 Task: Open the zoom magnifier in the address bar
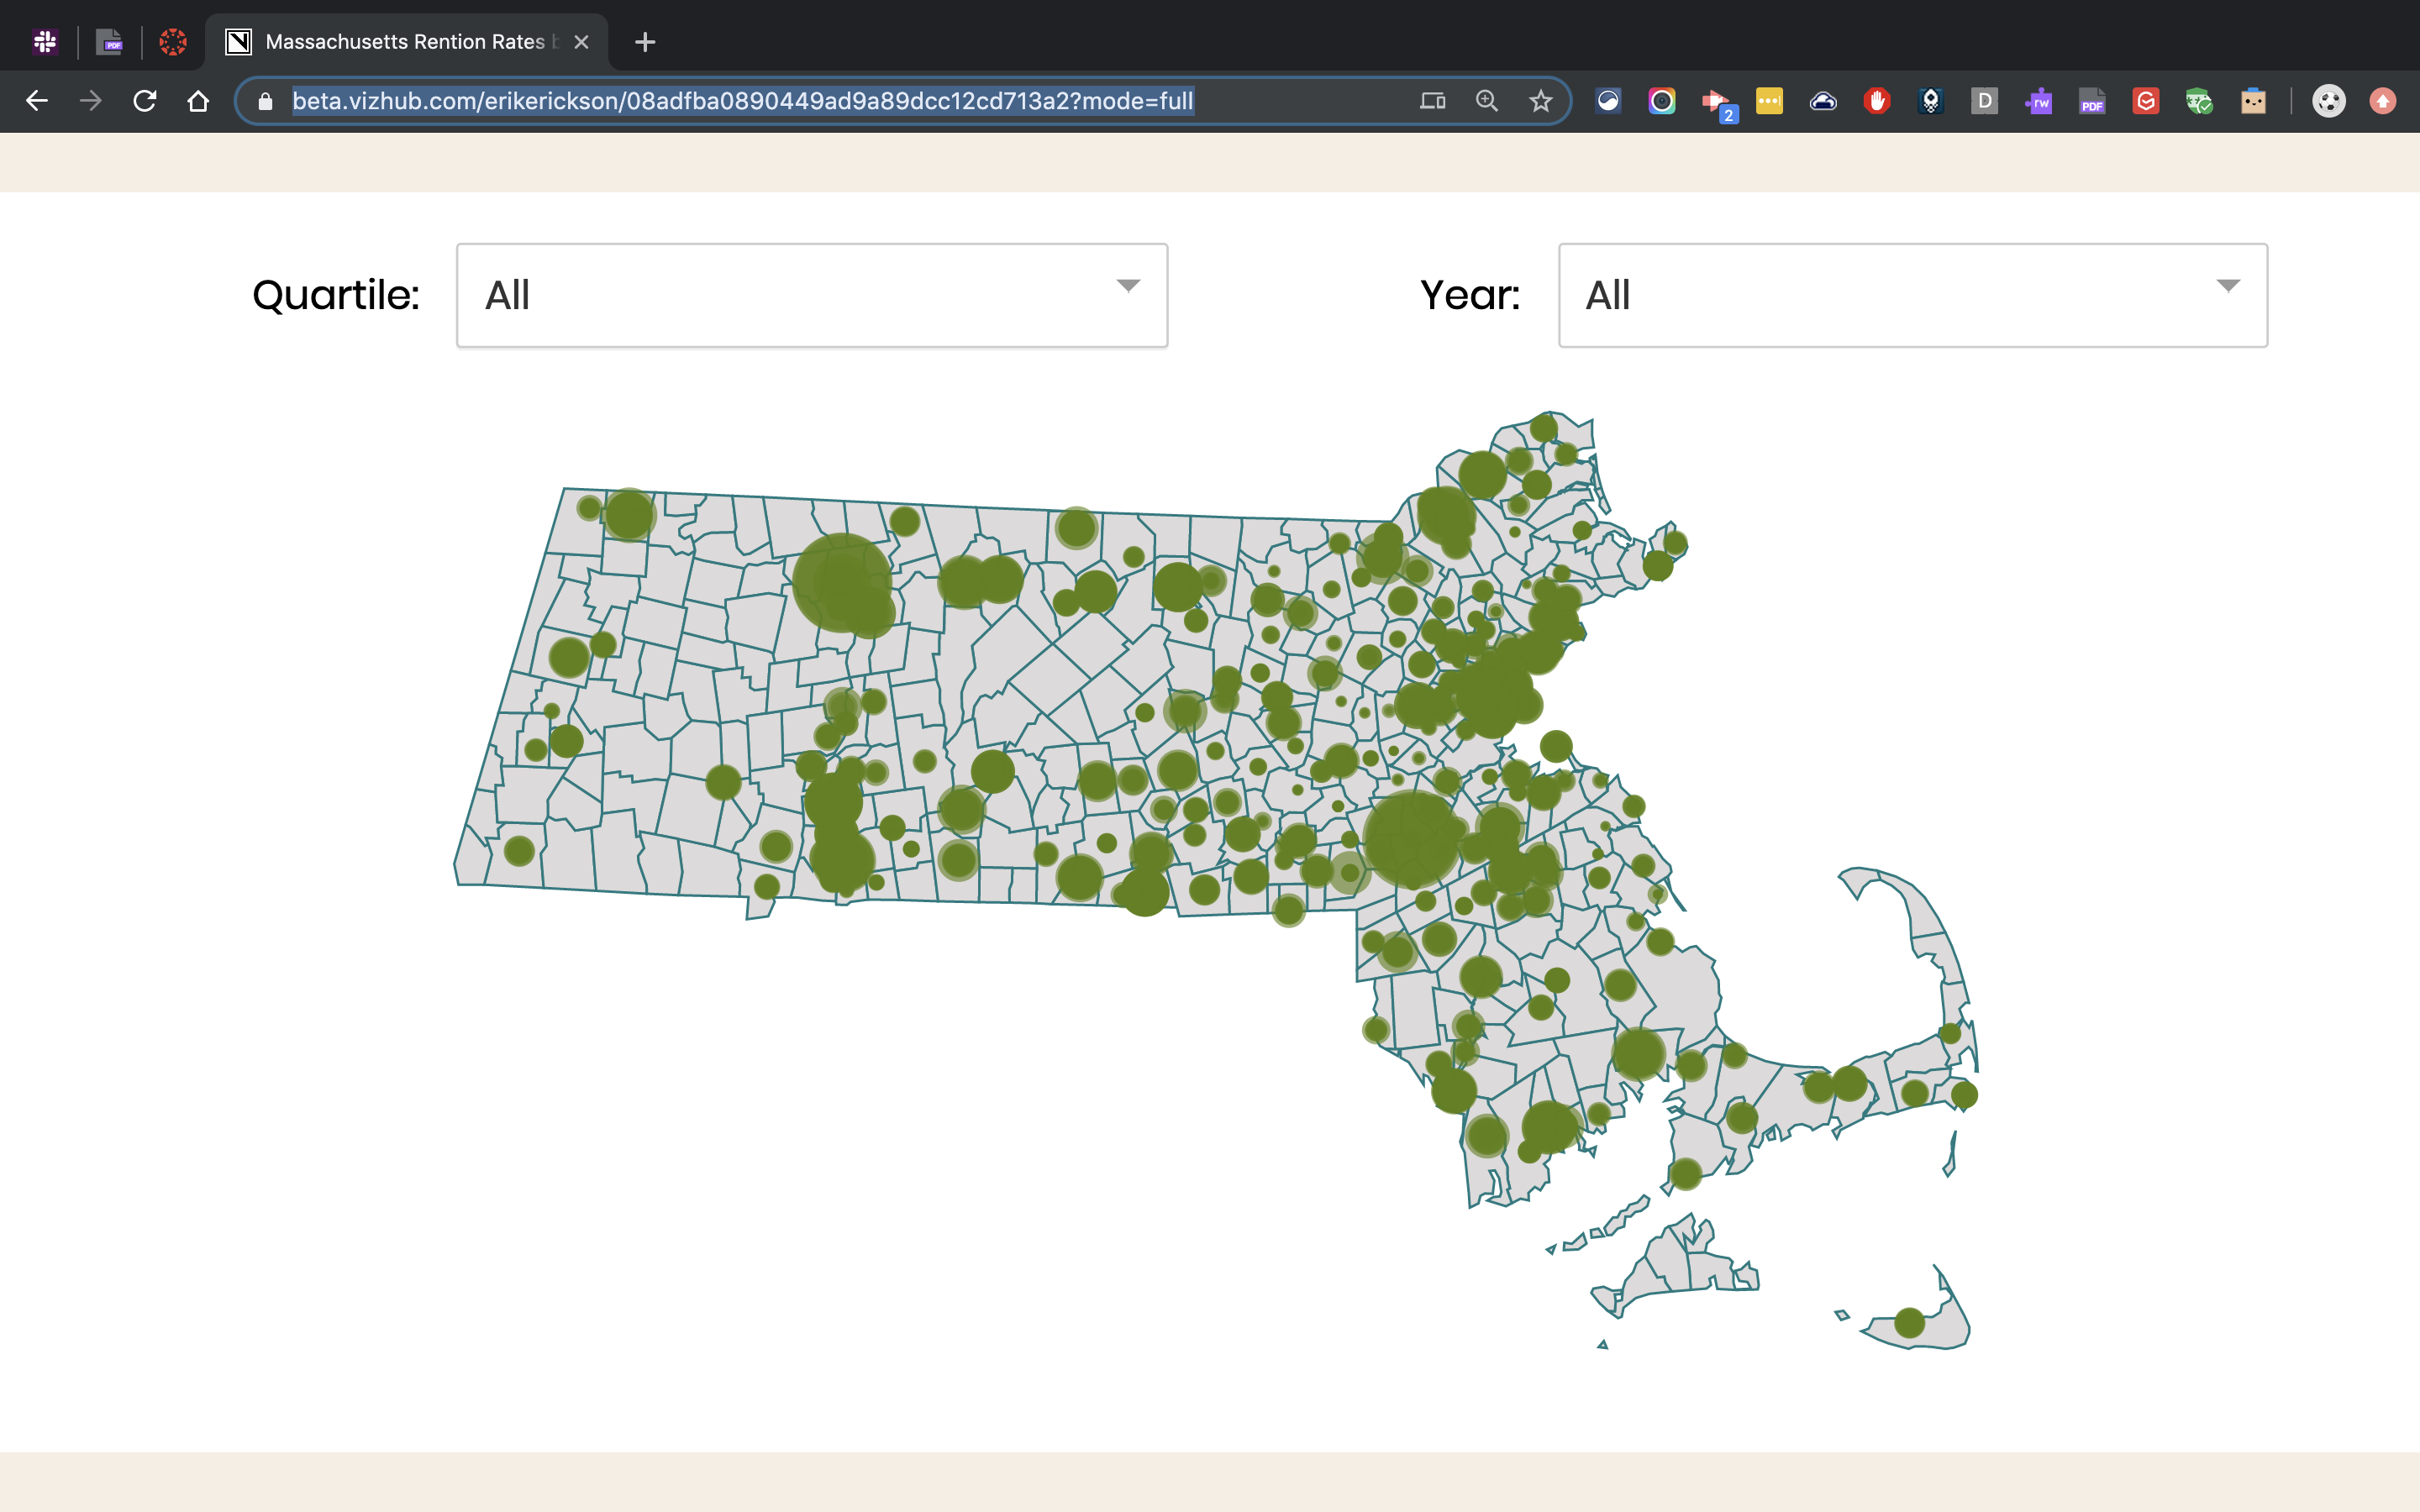point(1487,101)
